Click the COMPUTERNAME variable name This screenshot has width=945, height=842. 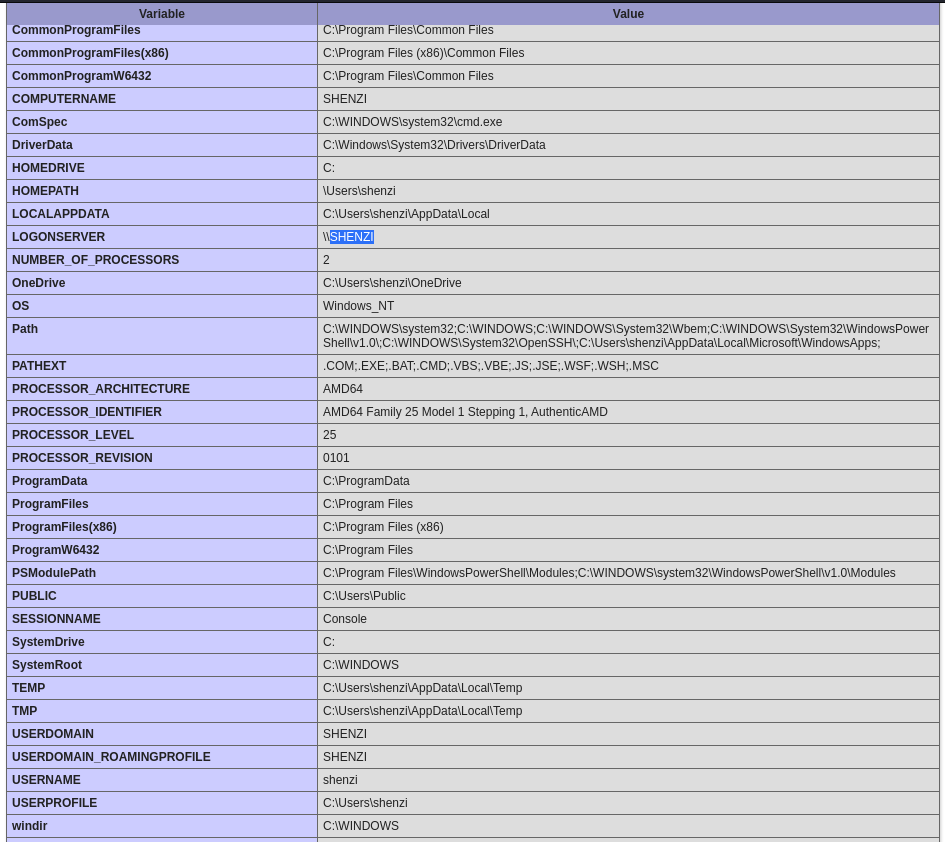(x=64, y=99)
